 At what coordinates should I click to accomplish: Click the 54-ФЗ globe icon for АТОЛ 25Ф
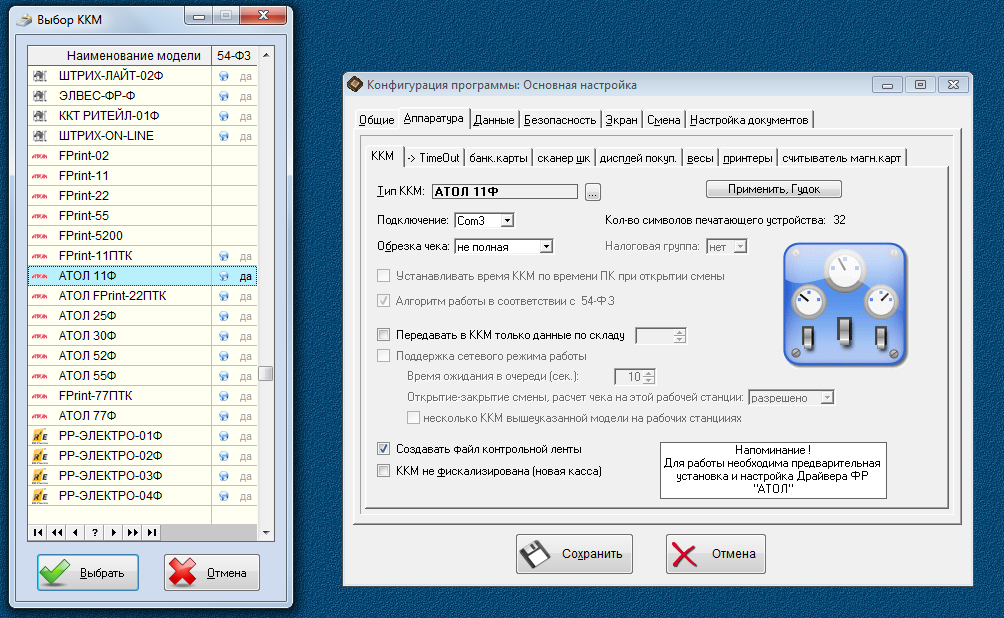coord(223,316)
